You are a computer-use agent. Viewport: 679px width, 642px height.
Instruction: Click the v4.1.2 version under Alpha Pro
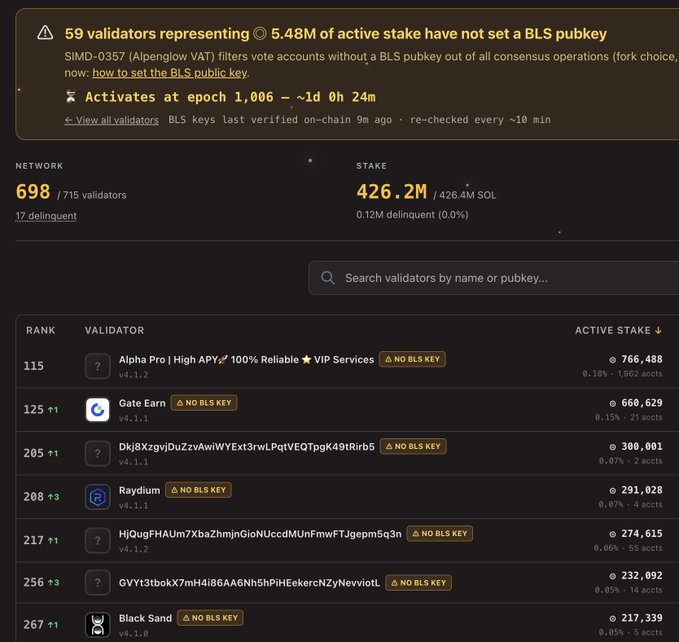point(133,375)
